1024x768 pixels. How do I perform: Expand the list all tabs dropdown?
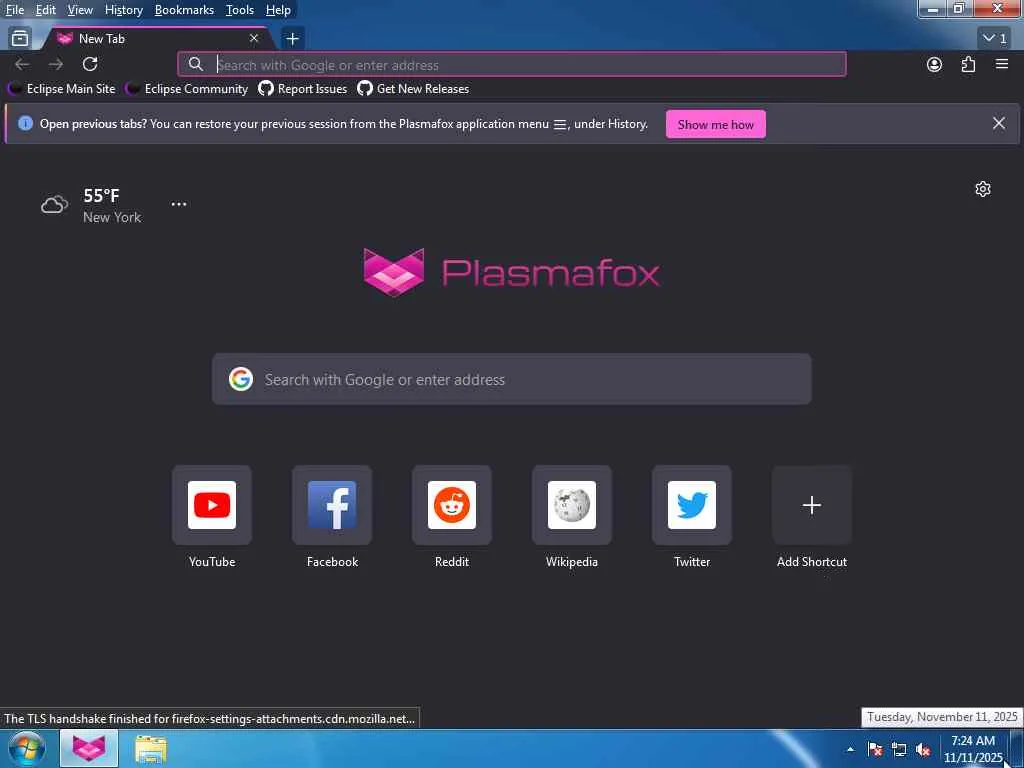[x=995, y=39]
